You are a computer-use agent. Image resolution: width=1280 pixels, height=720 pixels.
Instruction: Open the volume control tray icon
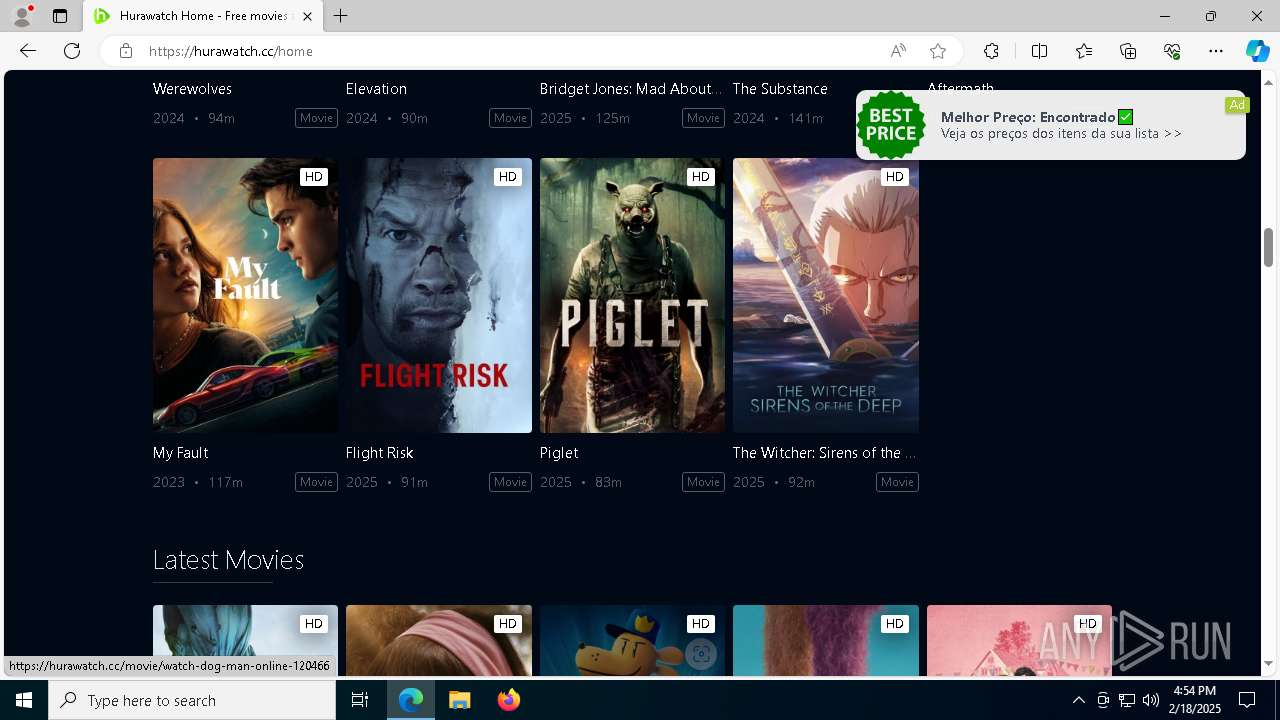click(1151, 700)
